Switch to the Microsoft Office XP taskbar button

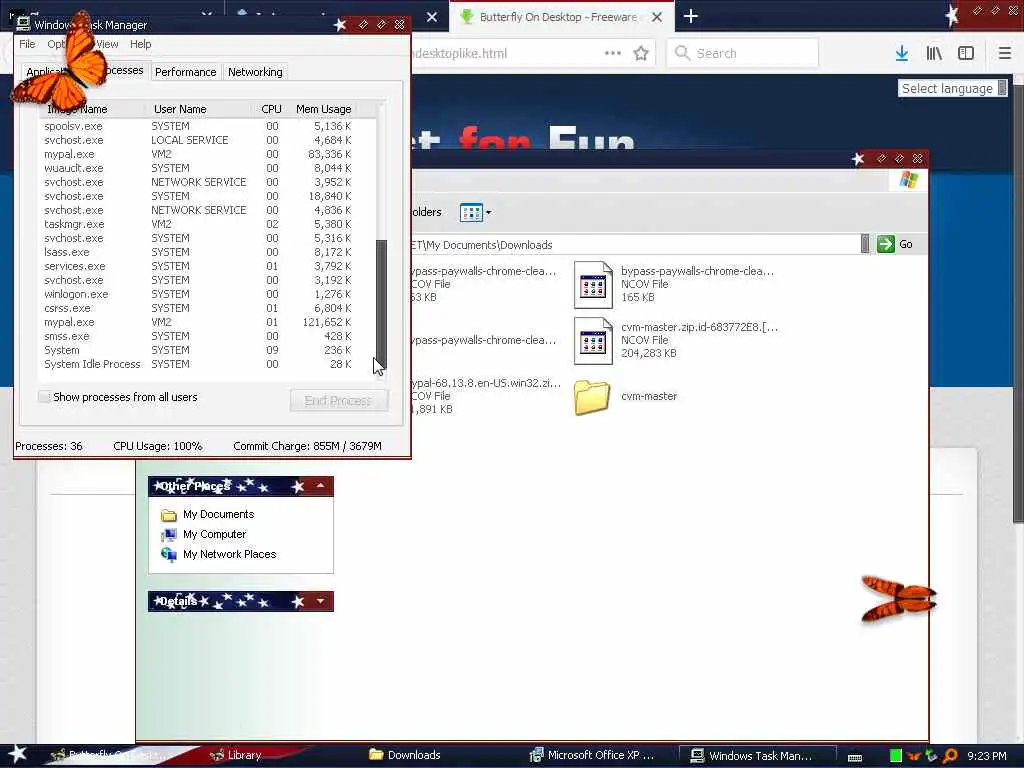pos(593,755)
